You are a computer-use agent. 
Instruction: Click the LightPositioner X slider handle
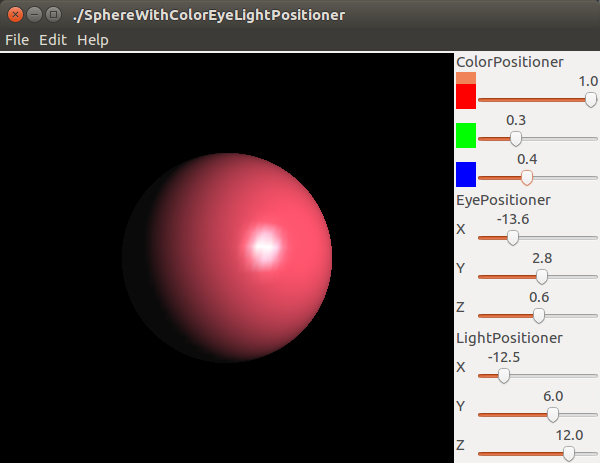pyautogui.click(x=504, y=376)
